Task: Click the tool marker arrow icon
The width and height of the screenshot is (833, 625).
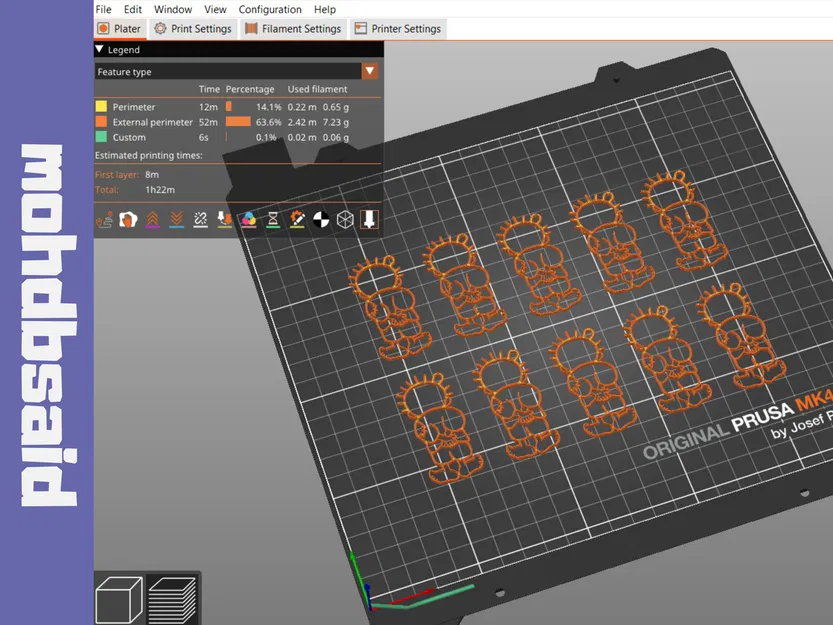Action: point(369,219)
